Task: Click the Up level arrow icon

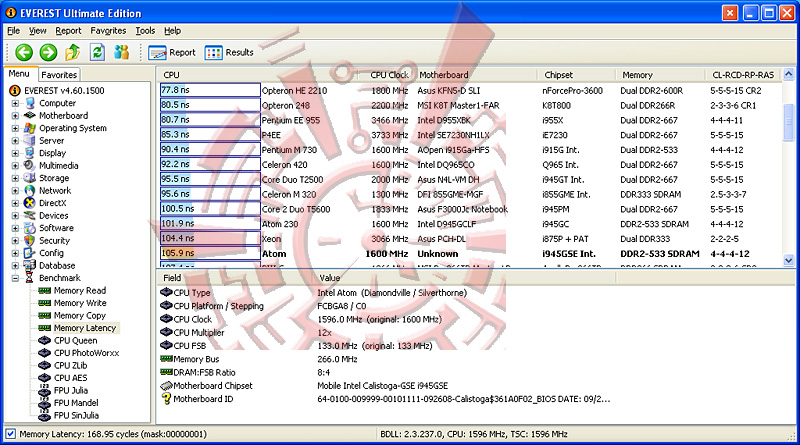Action: coord(72,52)
